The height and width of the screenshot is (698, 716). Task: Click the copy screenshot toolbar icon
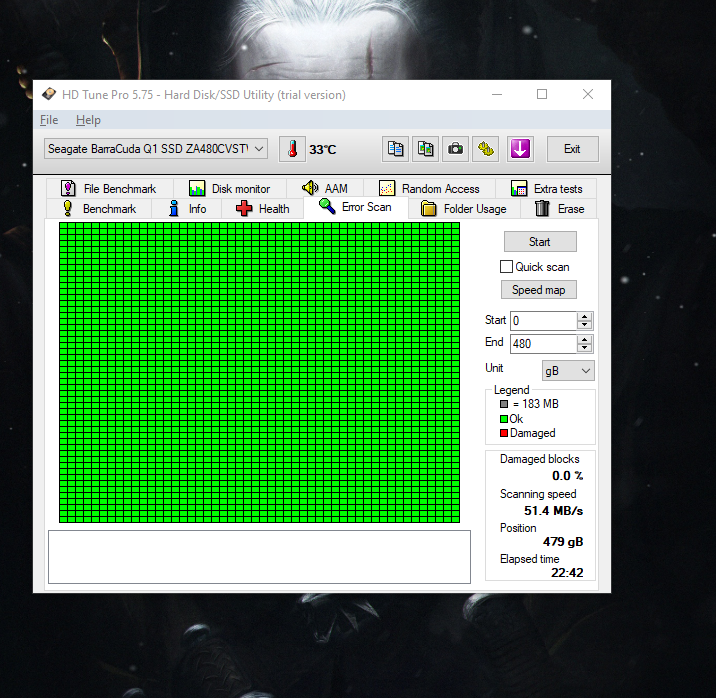coord(426,149)
